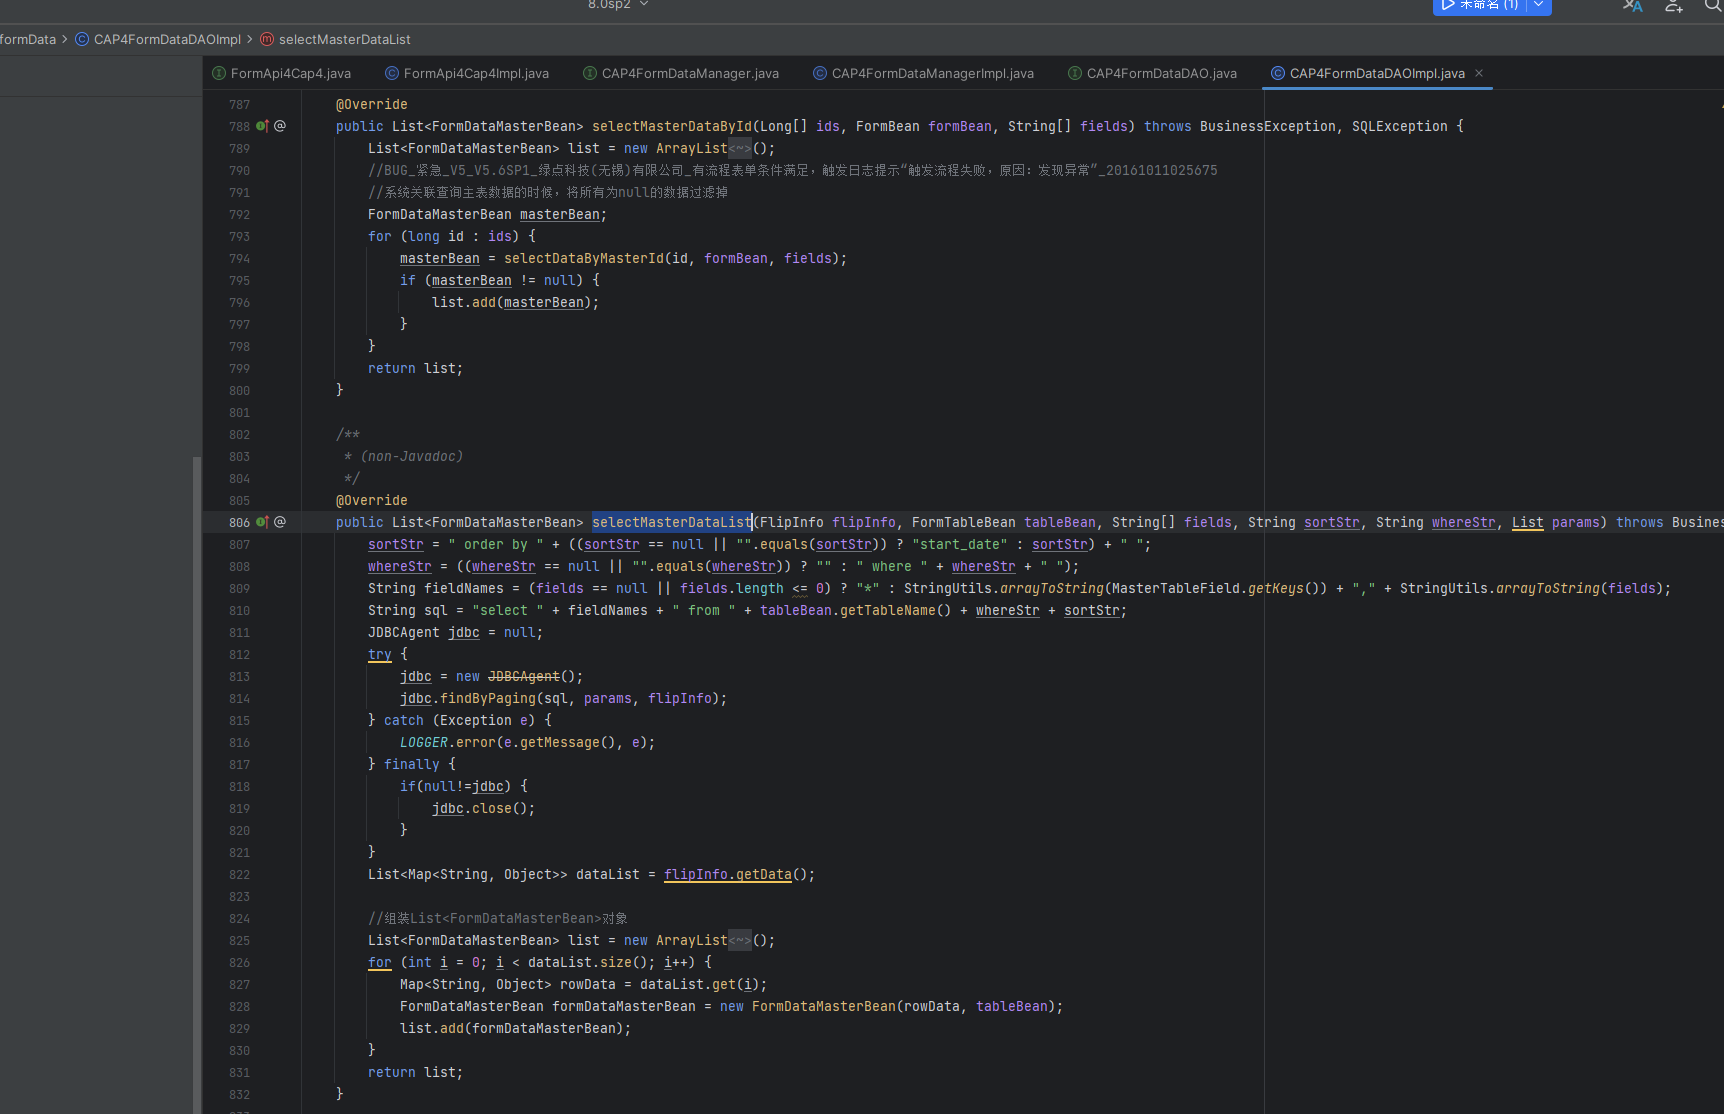The height and width of the screenshot is (1114, 1724).
Task: Click the implements-method gutter icon on line 806
Action: (262, 522)
